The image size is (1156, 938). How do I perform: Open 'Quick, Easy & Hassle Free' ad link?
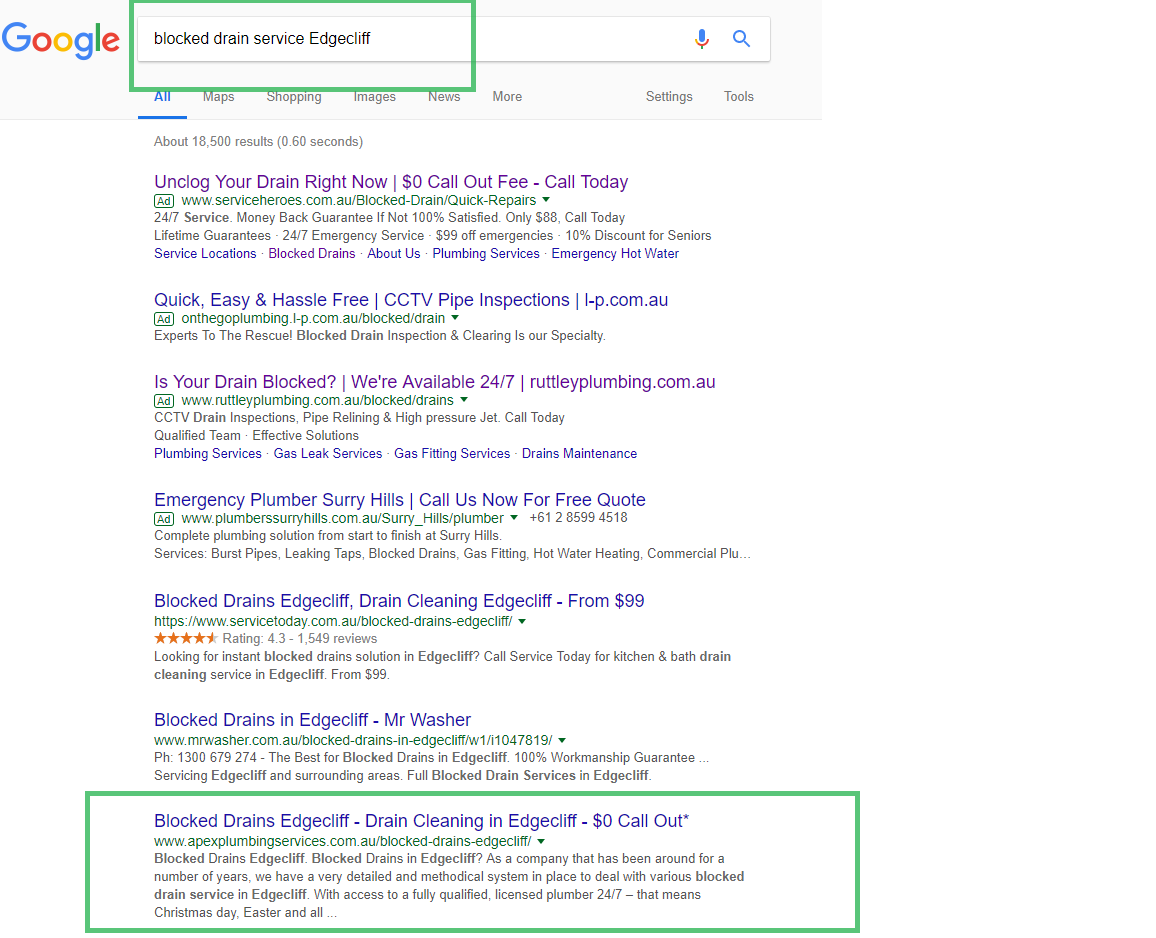tap(411, 300)
